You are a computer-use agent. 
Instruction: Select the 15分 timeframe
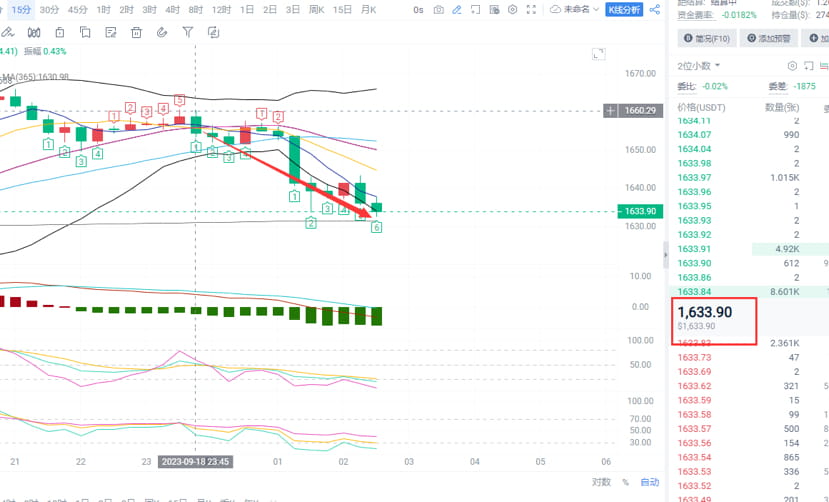pos(21,10)
